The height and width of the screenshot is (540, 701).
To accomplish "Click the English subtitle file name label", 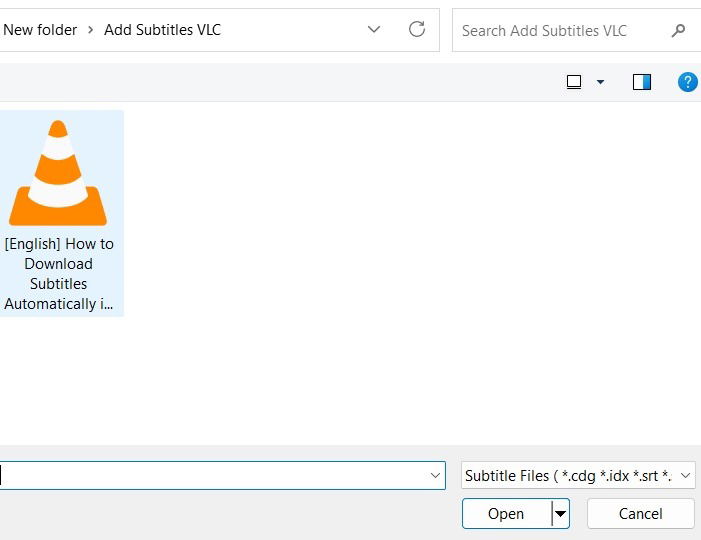I will (59, 274).
